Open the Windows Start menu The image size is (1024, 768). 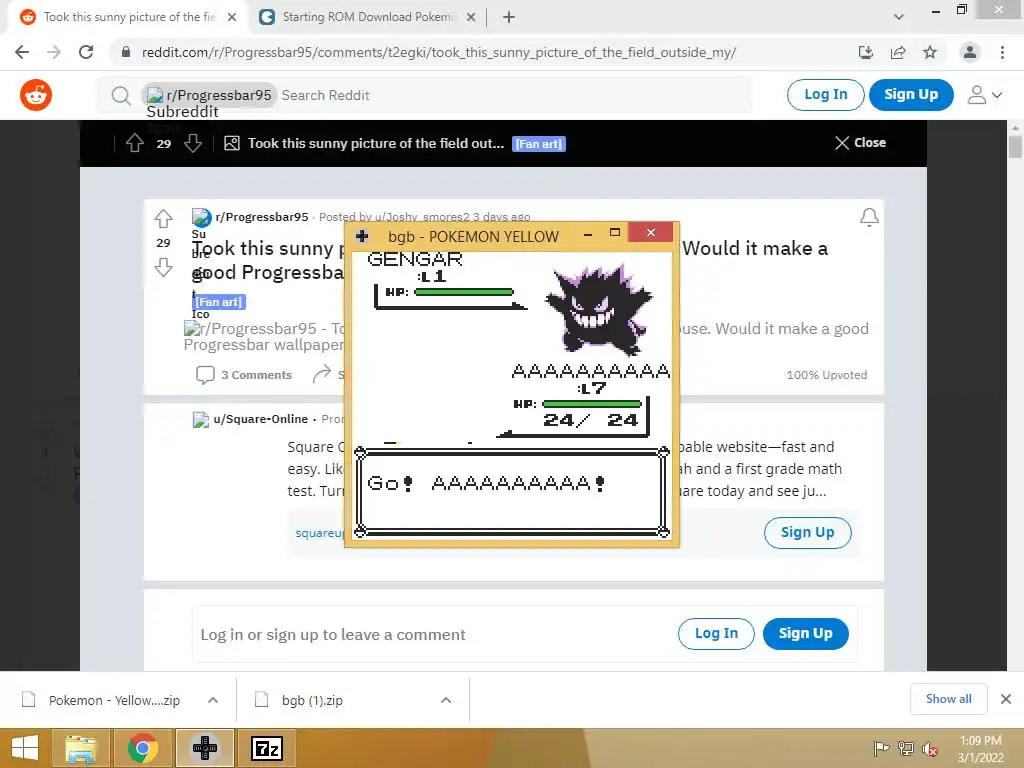pyautogui.click(x=25, y=748)
